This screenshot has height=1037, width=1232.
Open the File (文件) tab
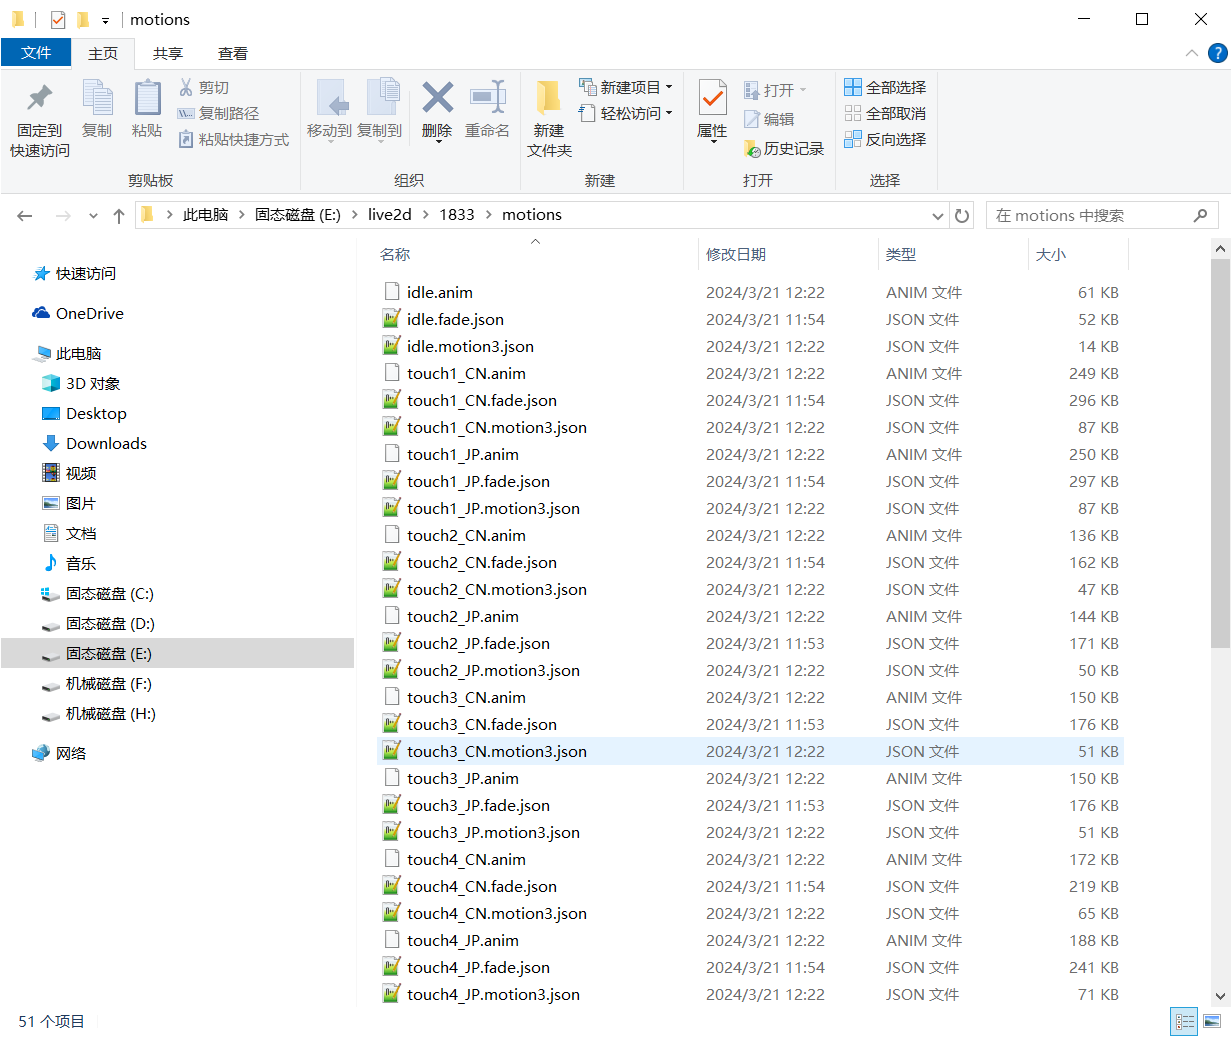coord(36,53)
